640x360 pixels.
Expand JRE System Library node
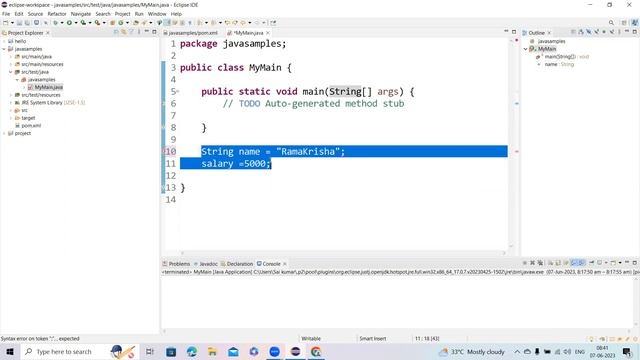pos(11,102)
